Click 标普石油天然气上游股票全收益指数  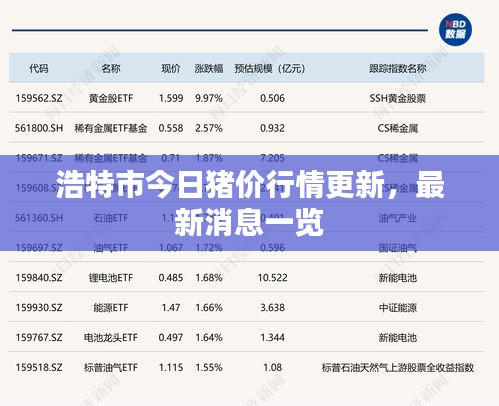398,368
